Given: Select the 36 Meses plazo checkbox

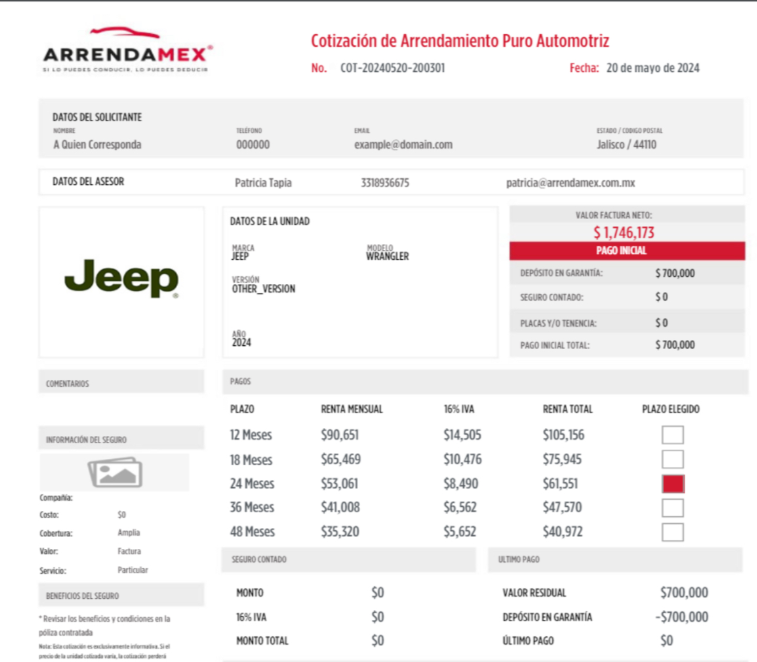Looking at the screenshot, I should point(673,508).
